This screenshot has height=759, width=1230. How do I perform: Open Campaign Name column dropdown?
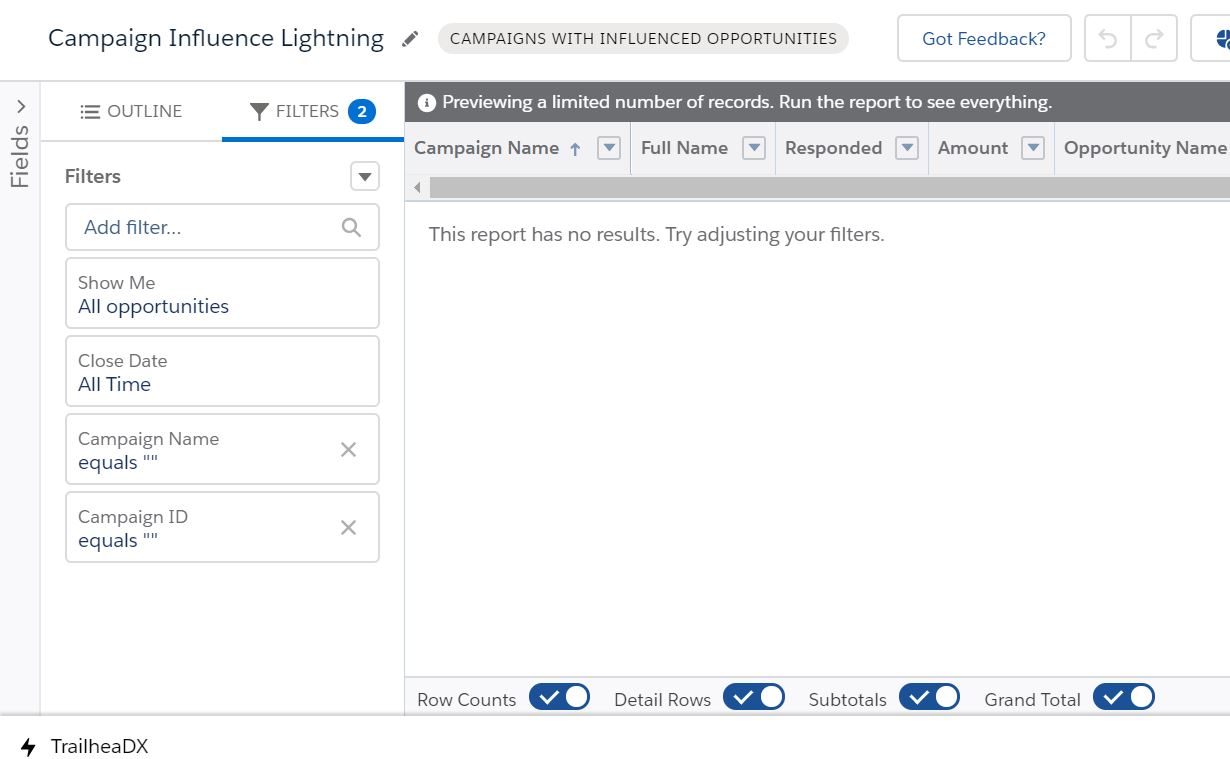(609, 148)
